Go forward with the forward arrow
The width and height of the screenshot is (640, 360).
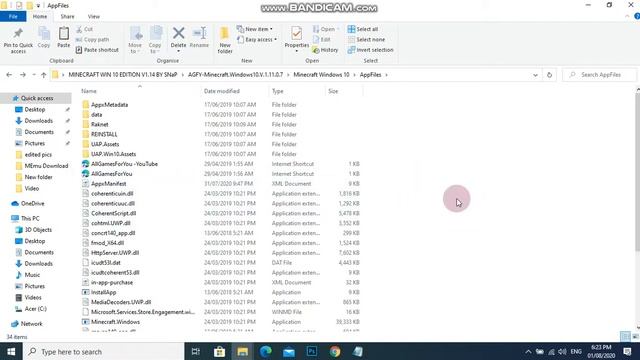[23, 75]
